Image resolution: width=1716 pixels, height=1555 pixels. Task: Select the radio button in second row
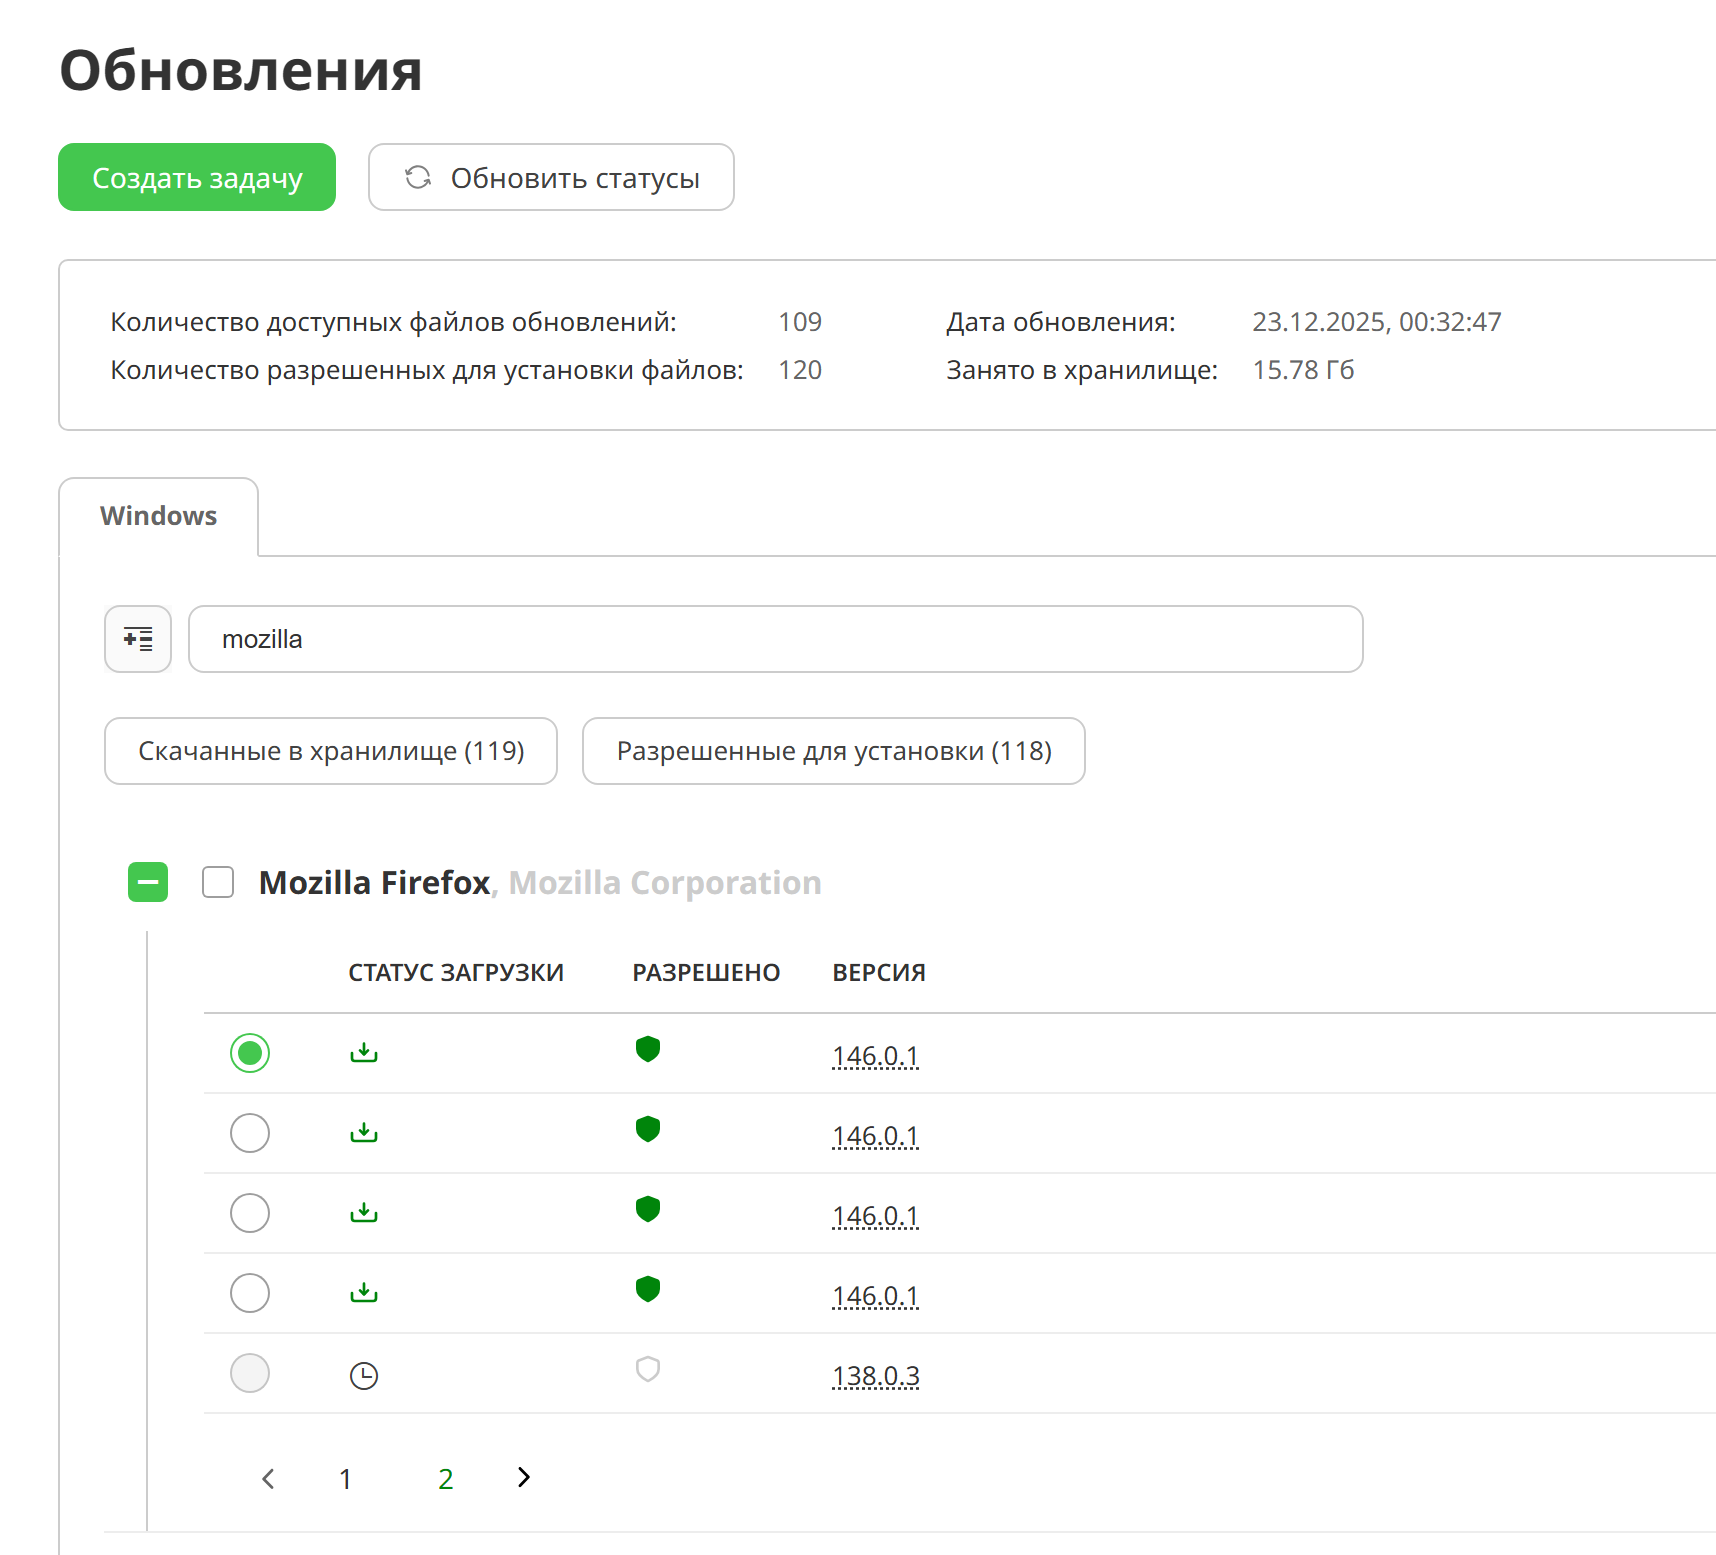coord(250,1133)
